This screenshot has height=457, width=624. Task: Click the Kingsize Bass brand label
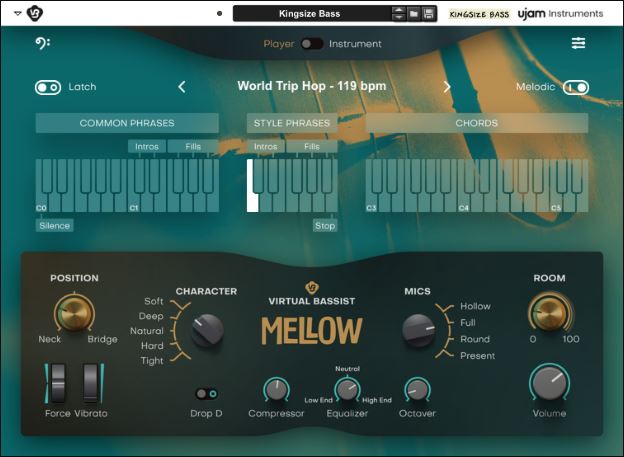[x=479, y=14]
